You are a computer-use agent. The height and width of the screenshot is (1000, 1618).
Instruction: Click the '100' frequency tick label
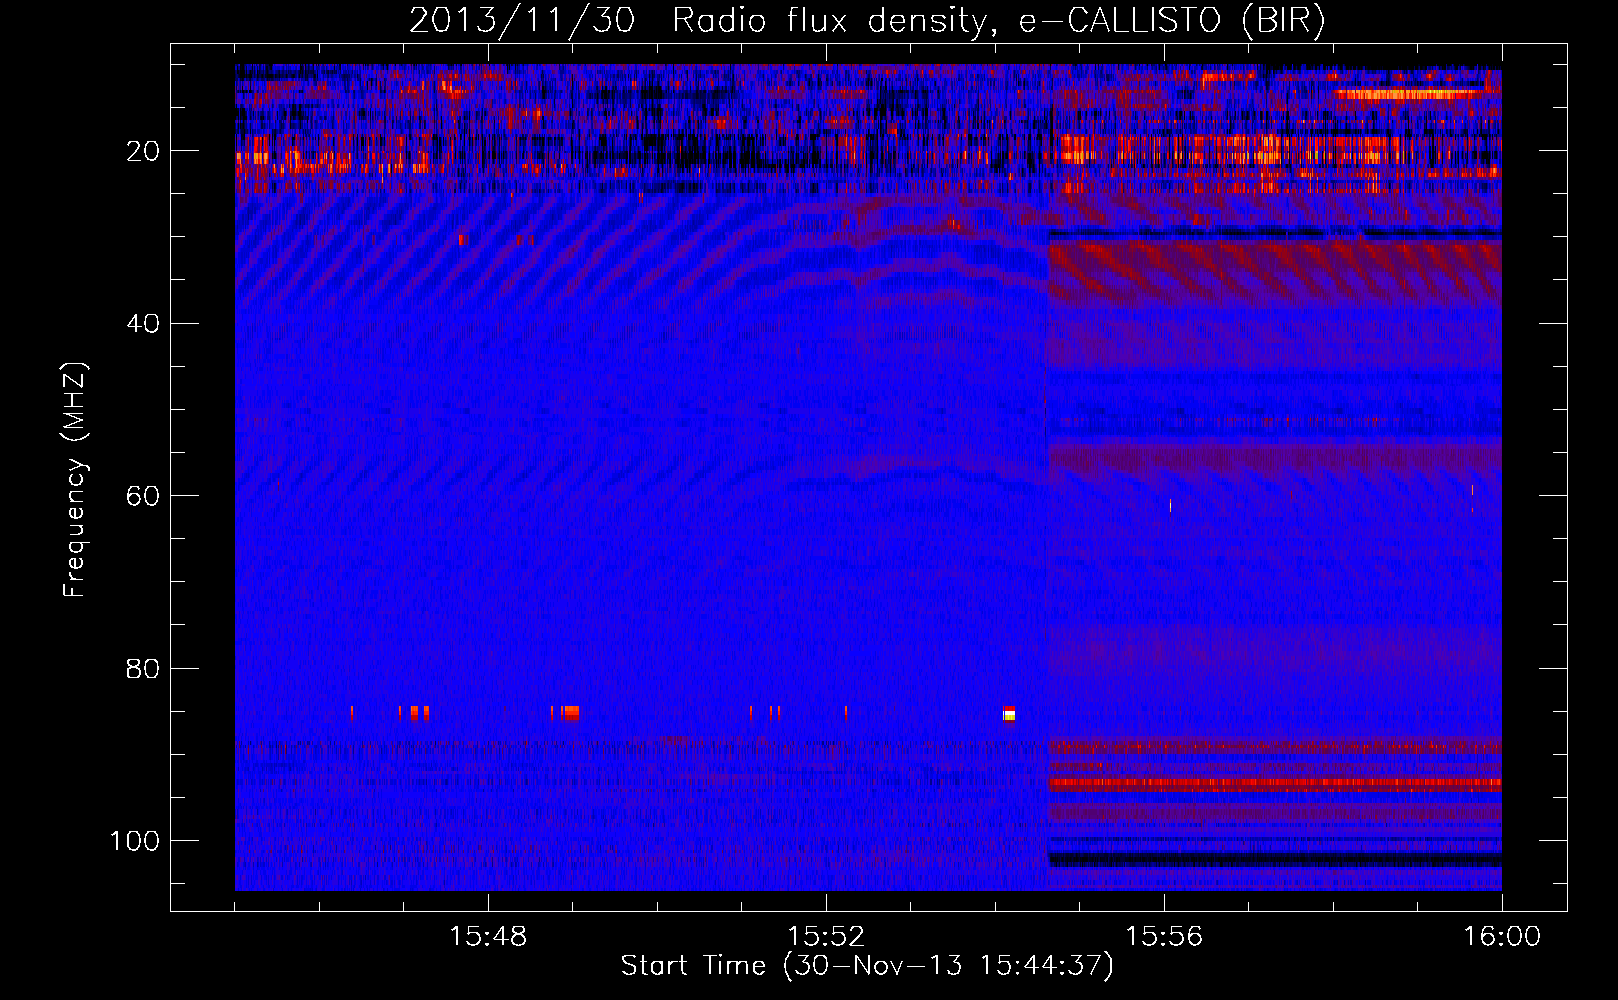pos(135,841)
